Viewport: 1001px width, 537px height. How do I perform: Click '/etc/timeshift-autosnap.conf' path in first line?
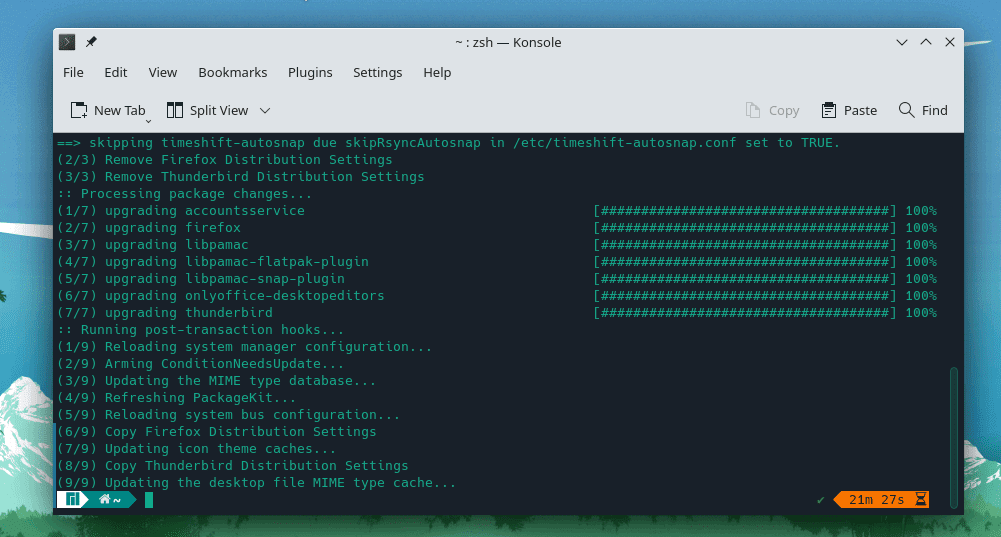pos(624,142)
